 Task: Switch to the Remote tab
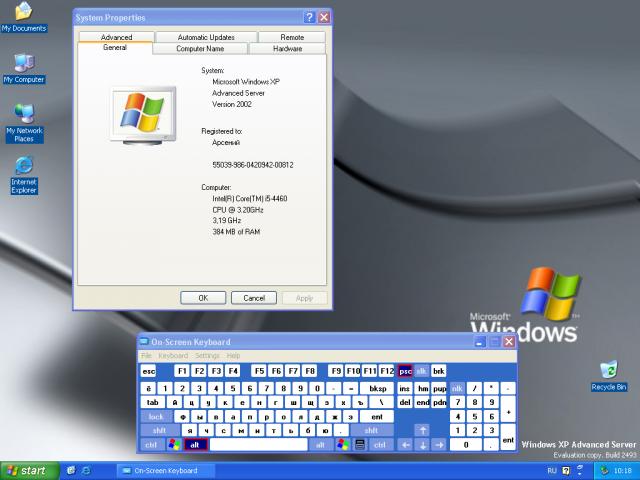pyautogui.click(x=292, y=37)
